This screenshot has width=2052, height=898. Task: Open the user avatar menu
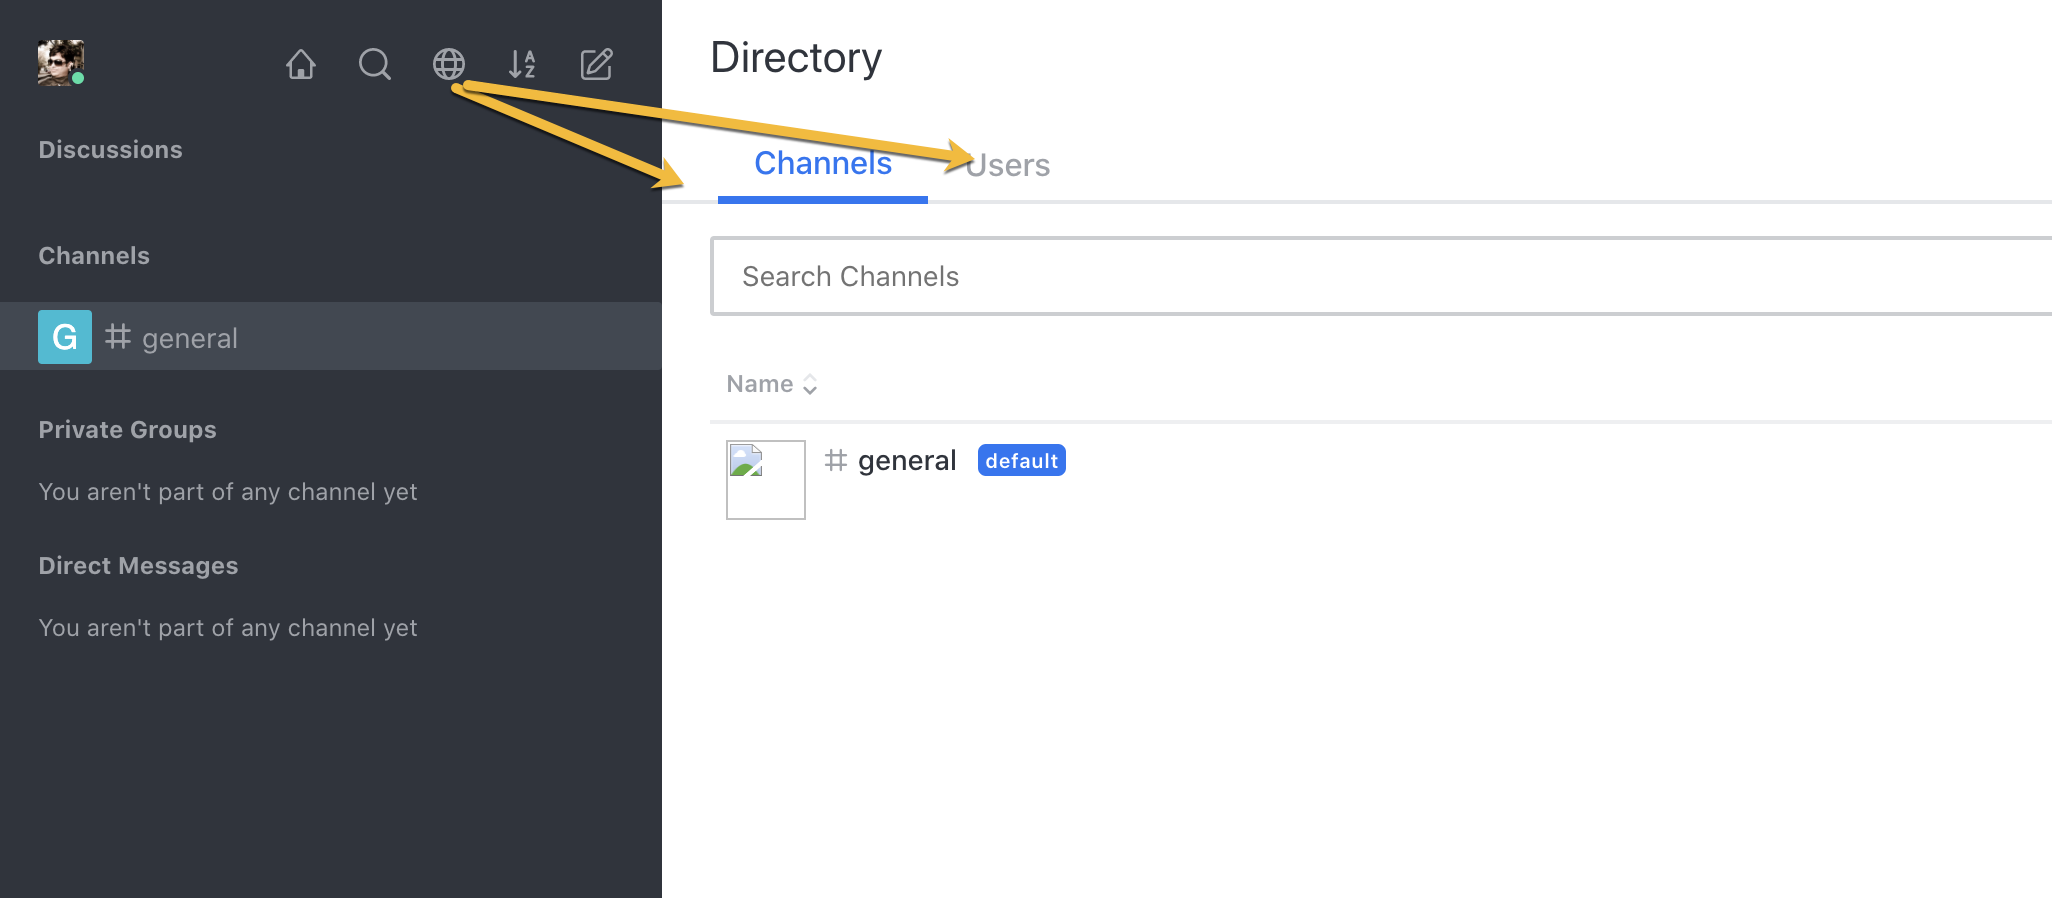tap(59, 63)
